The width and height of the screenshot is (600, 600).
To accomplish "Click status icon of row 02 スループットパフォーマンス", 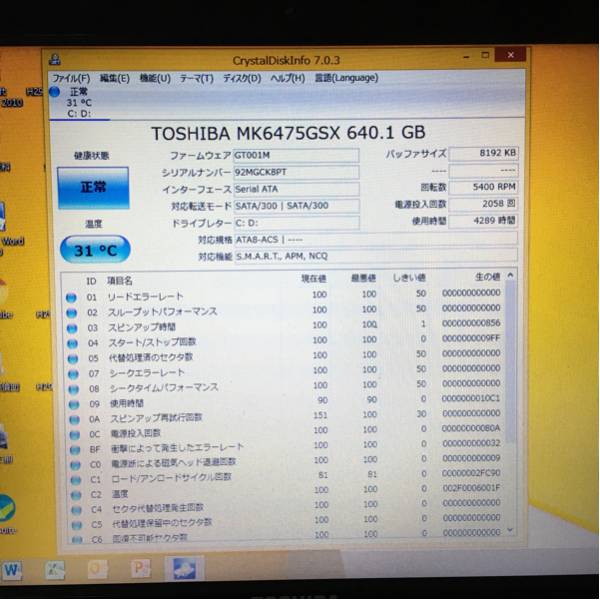I will [x=72, y=313].
